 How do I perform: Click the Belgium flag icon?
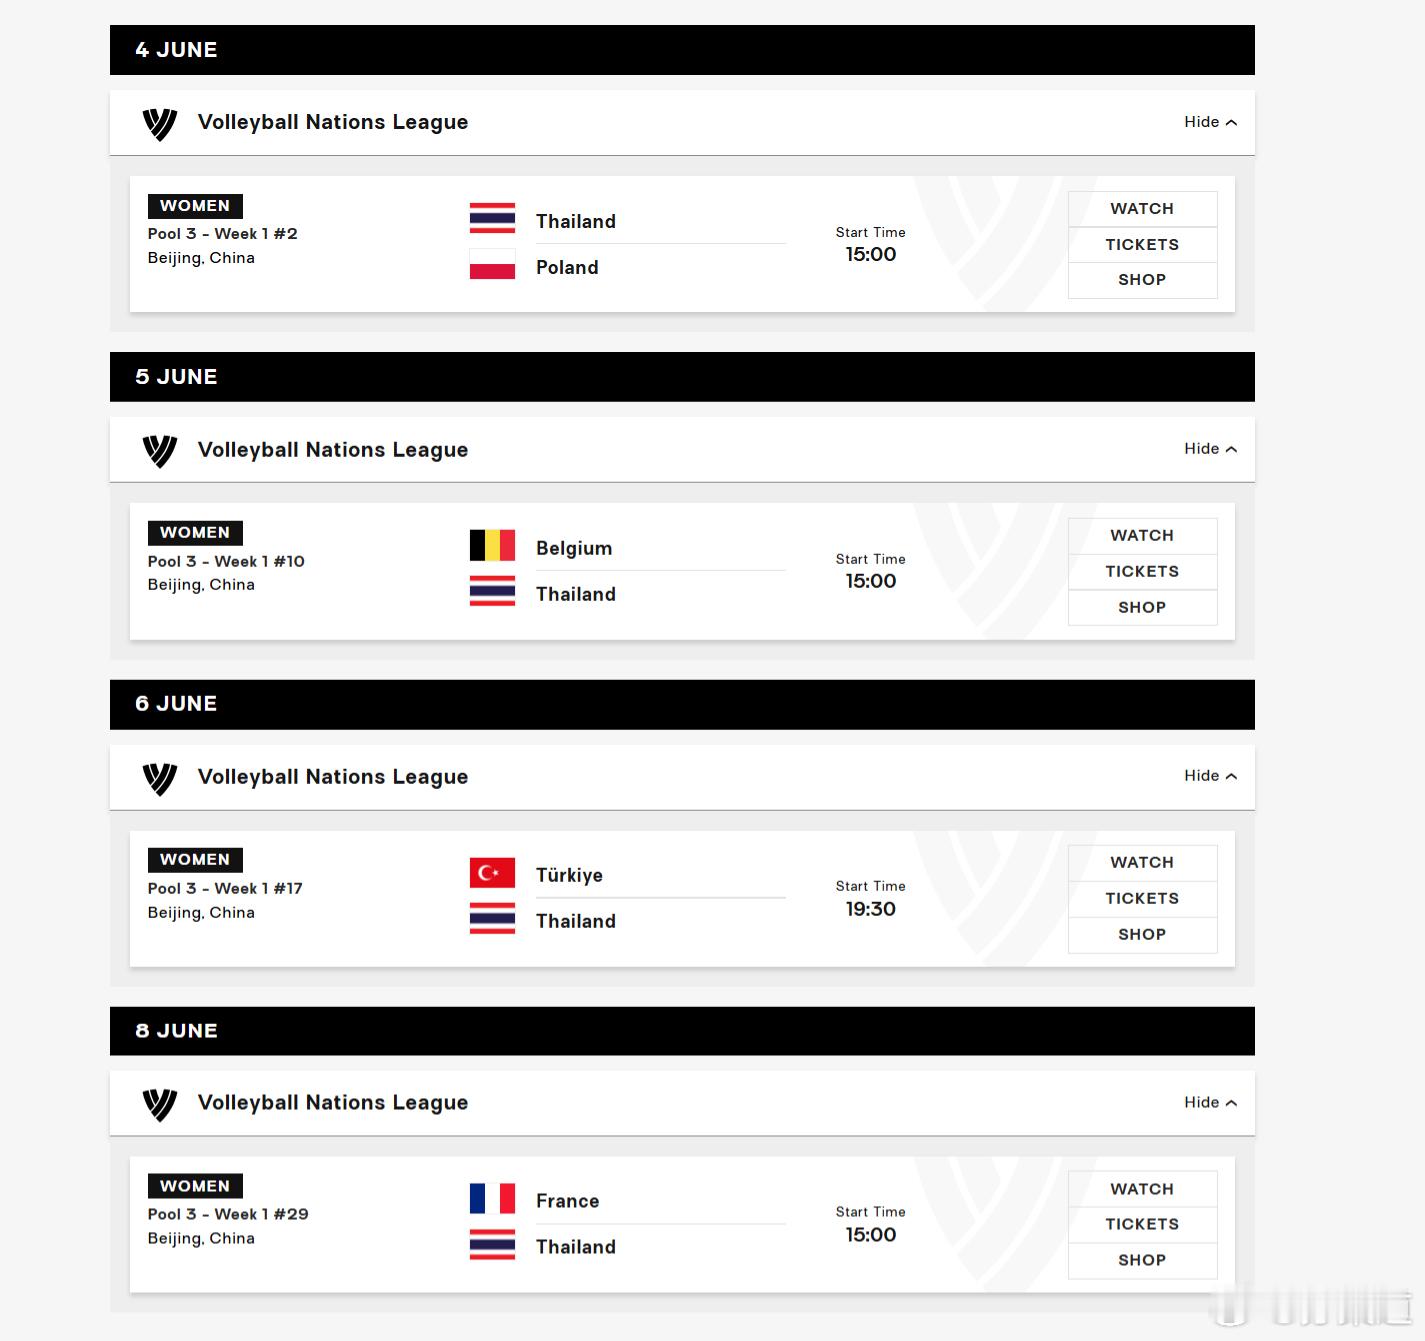(492, 546)
